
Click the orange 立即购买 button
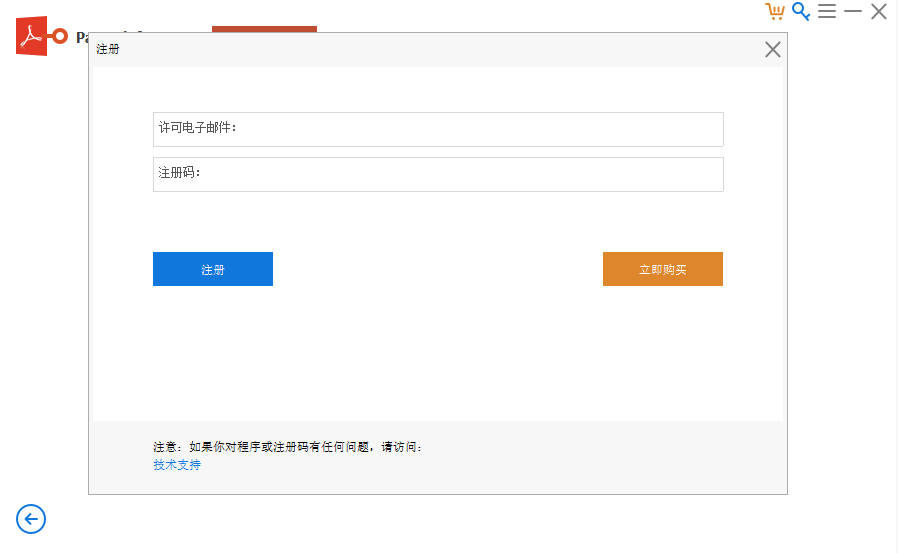[663, 269]
